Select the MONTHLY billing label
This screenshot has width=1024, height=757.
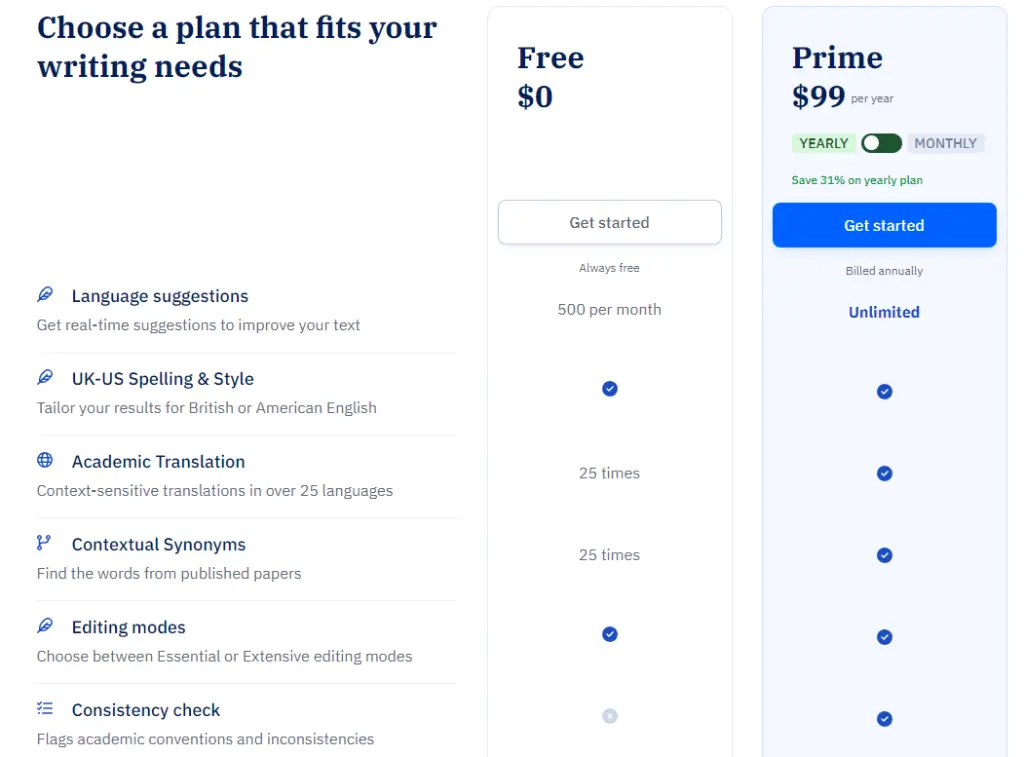[x=946, y=143]
